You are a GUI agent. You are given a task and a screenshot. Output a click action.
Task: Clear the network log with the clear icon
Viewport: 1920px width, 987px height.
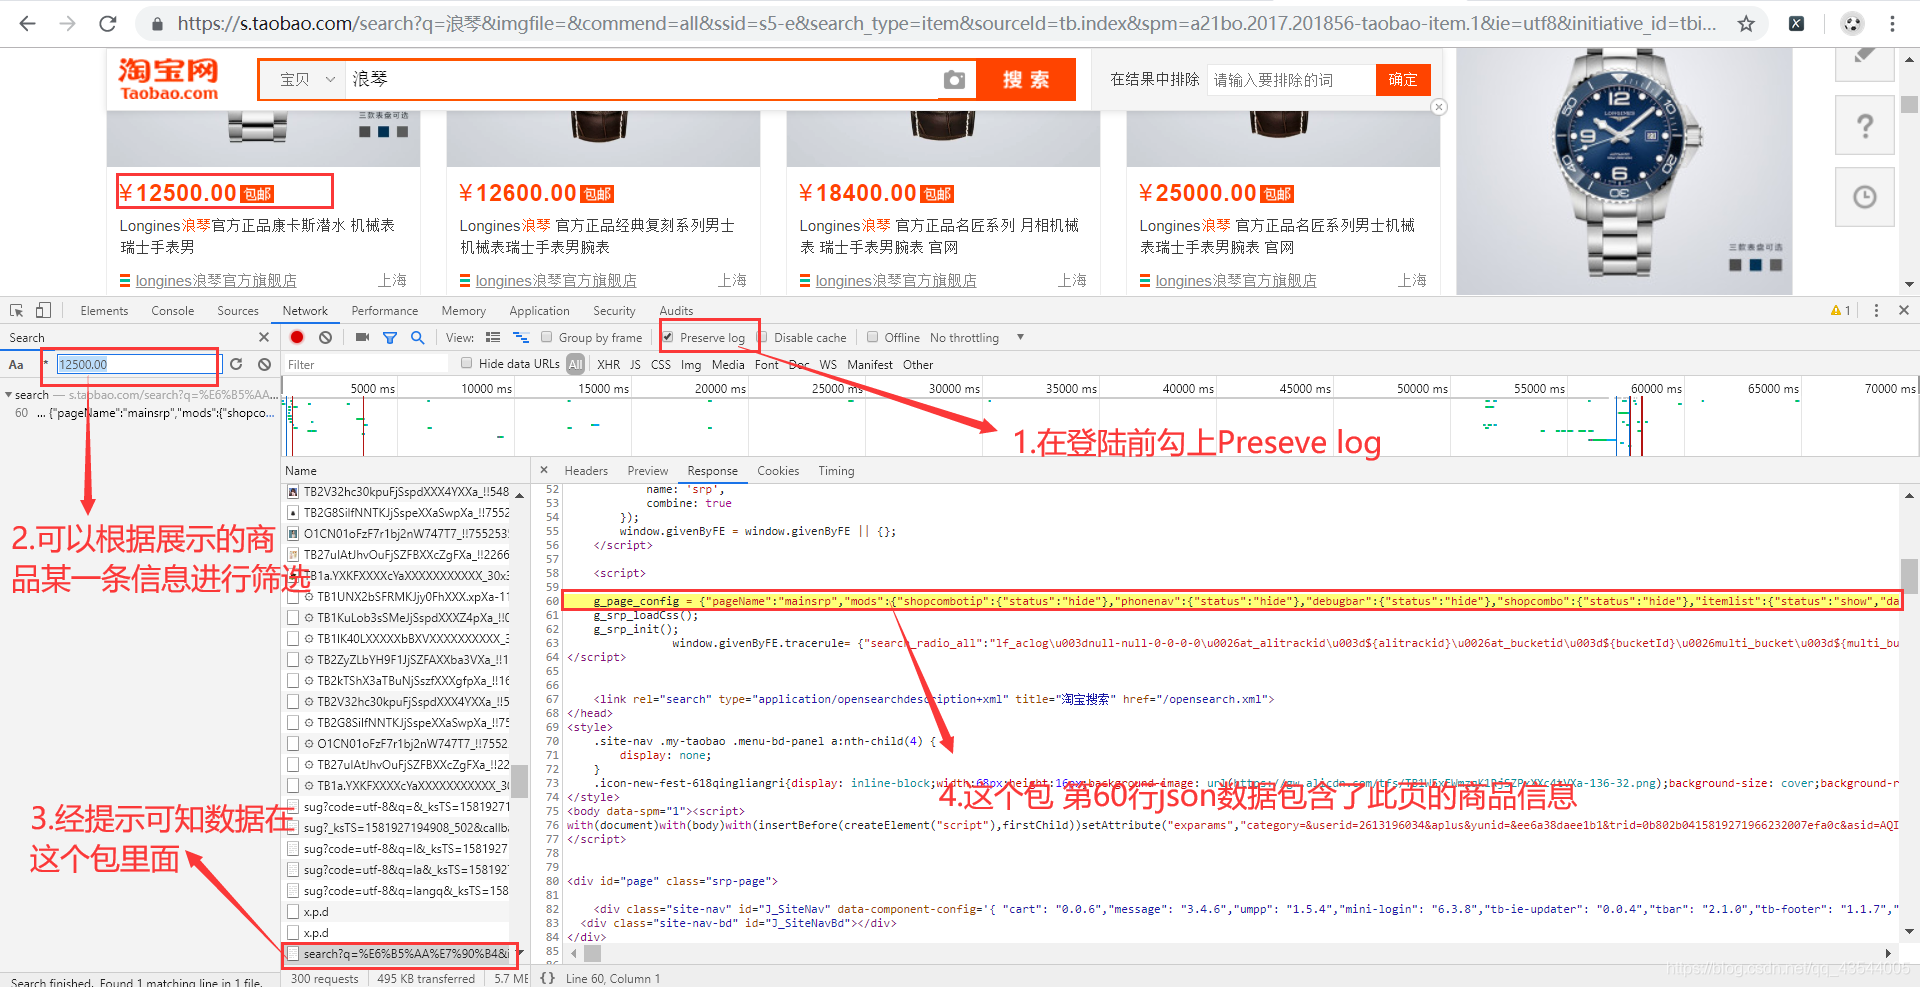tap(325, 338)
